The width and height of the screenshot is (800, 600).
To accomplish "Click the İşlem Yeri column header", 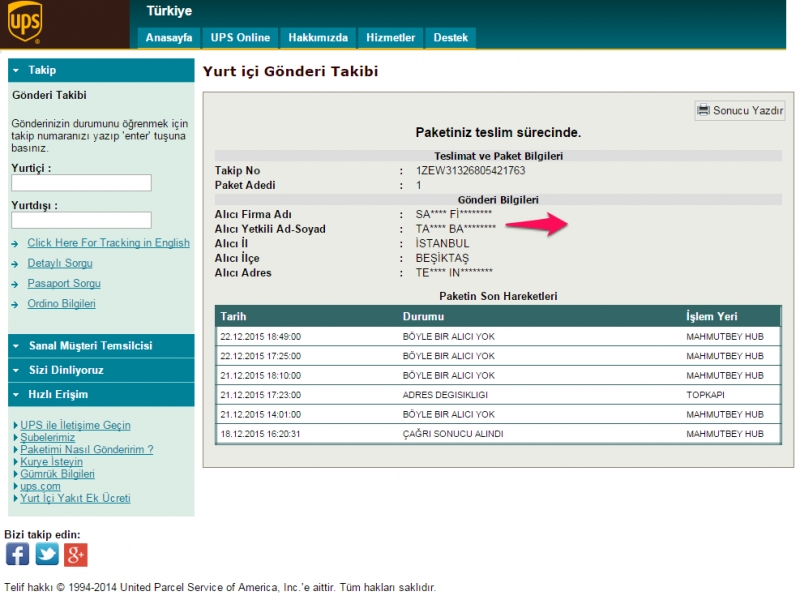I will point(711,316).
